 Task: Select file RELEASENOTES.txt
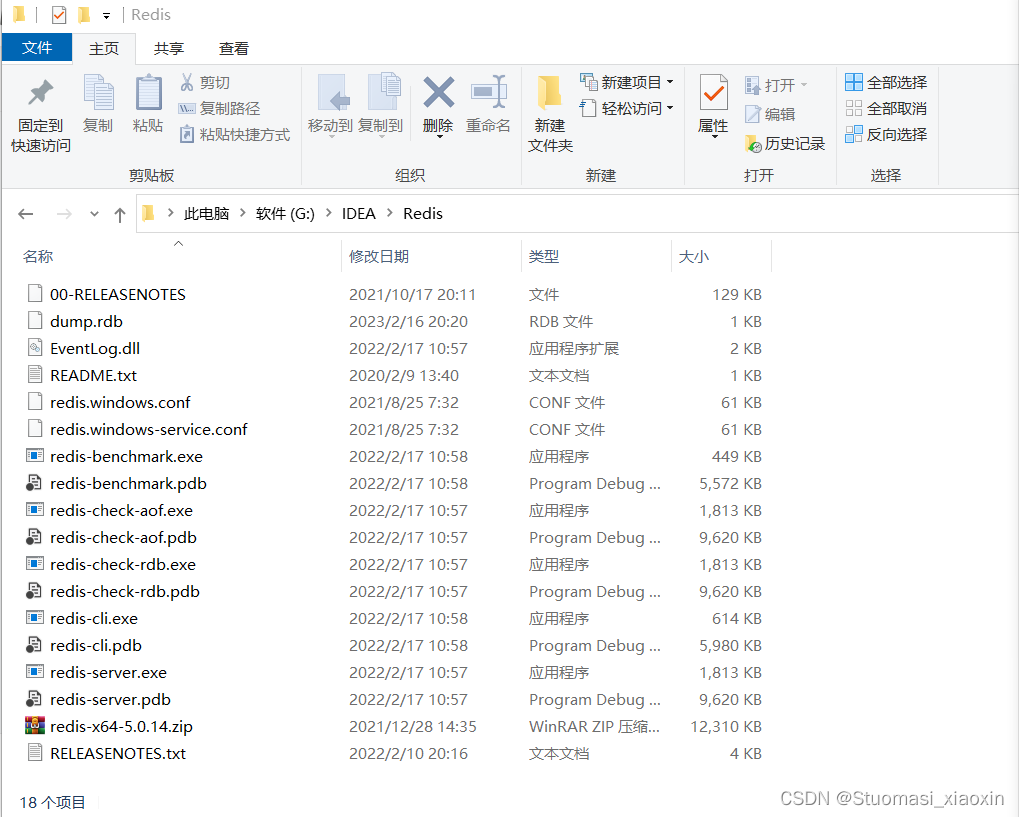(118, 753)
